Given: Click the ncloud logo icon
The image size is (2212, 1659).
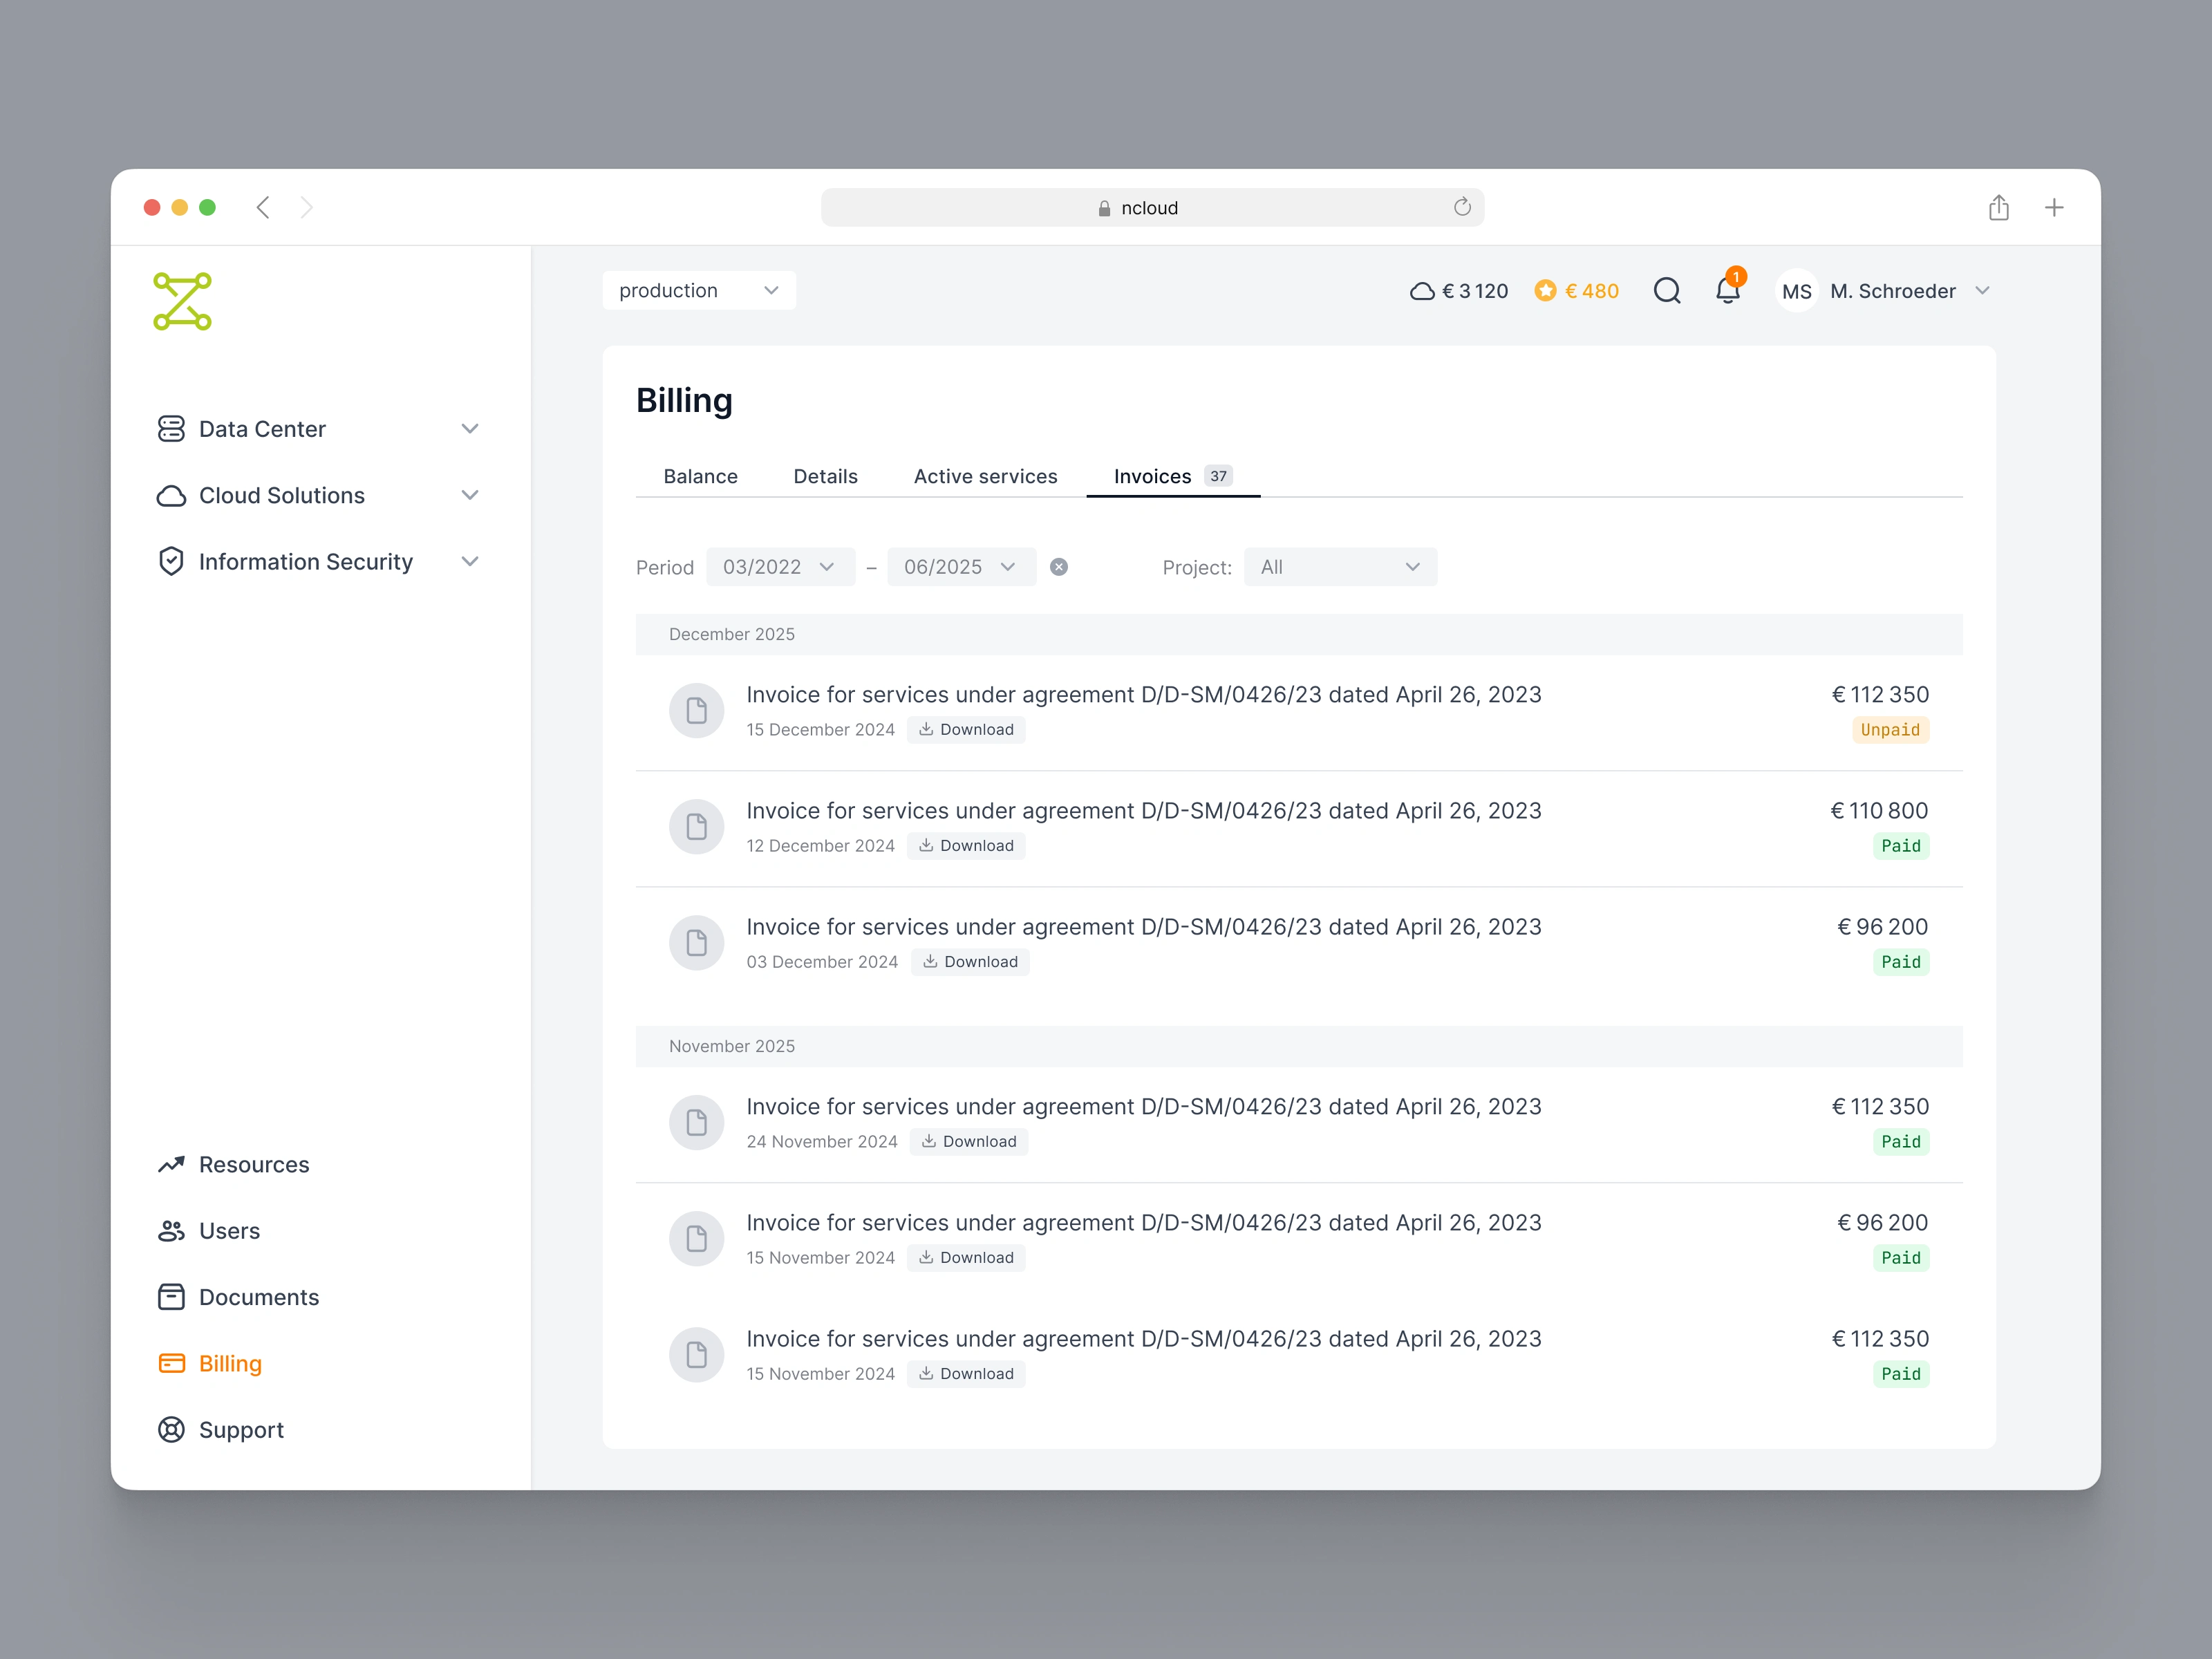Looking at the screenshot, I should (182, 301).
